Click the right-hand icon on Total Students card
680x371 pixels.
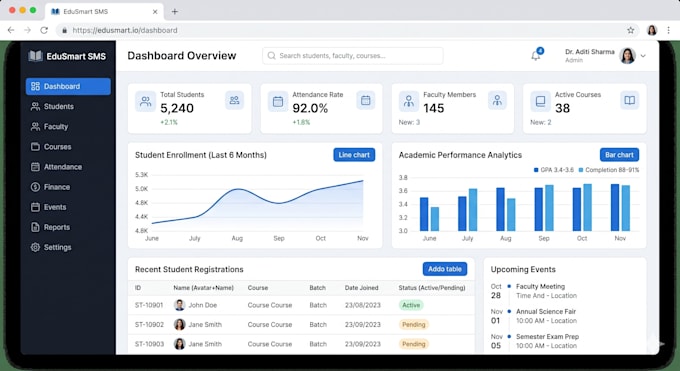point(234,100)
